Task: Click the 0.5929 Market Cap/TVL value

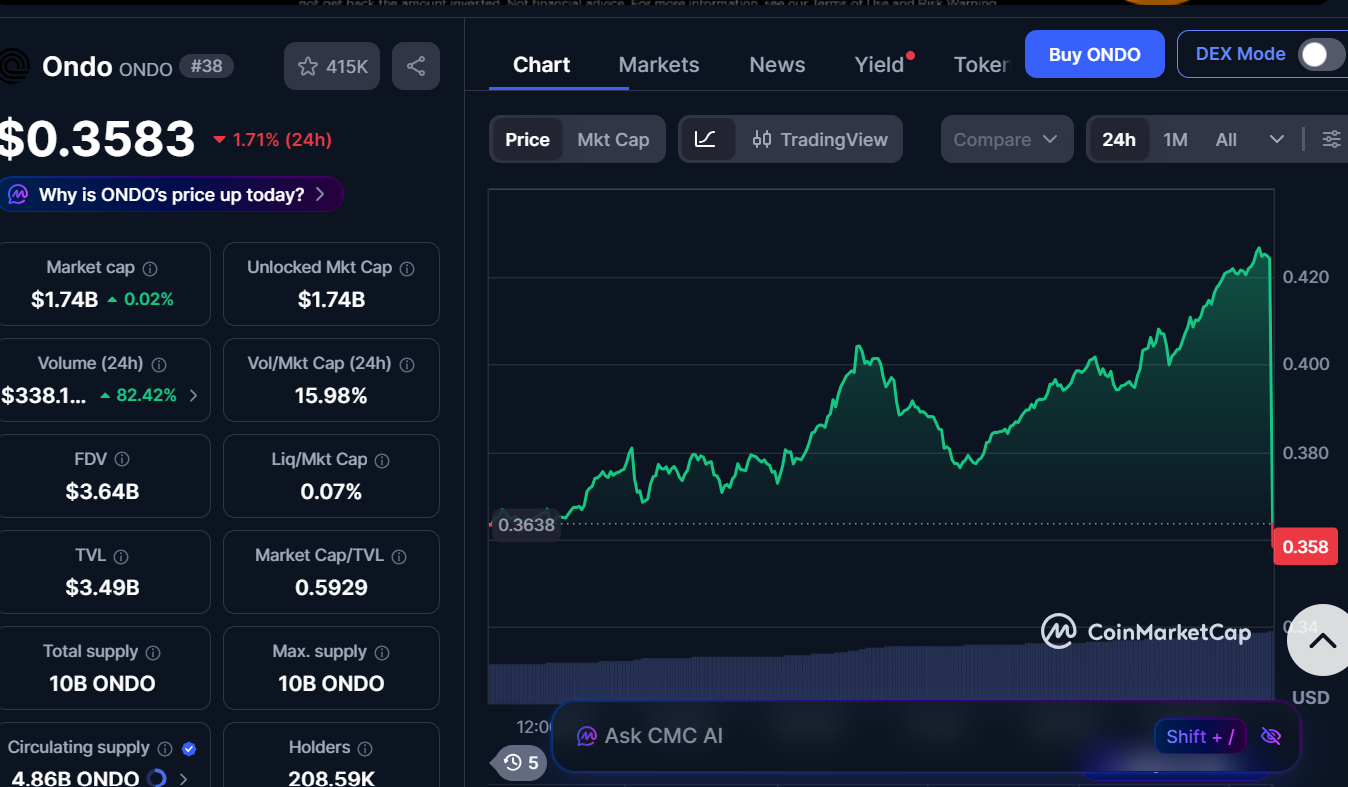Action: (x=331, y=587)
